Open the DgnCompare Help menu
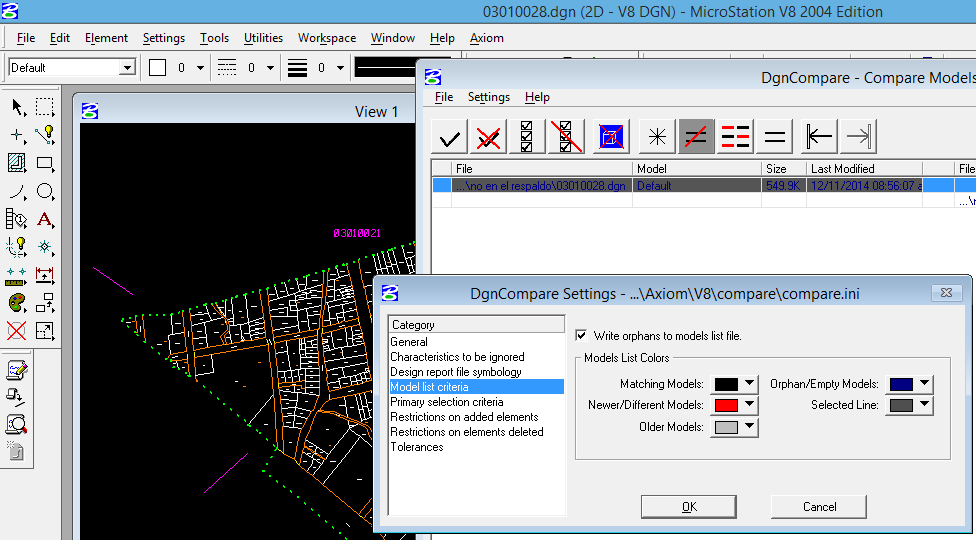Viewport: 976px width, 540px height. click(537, 97)
